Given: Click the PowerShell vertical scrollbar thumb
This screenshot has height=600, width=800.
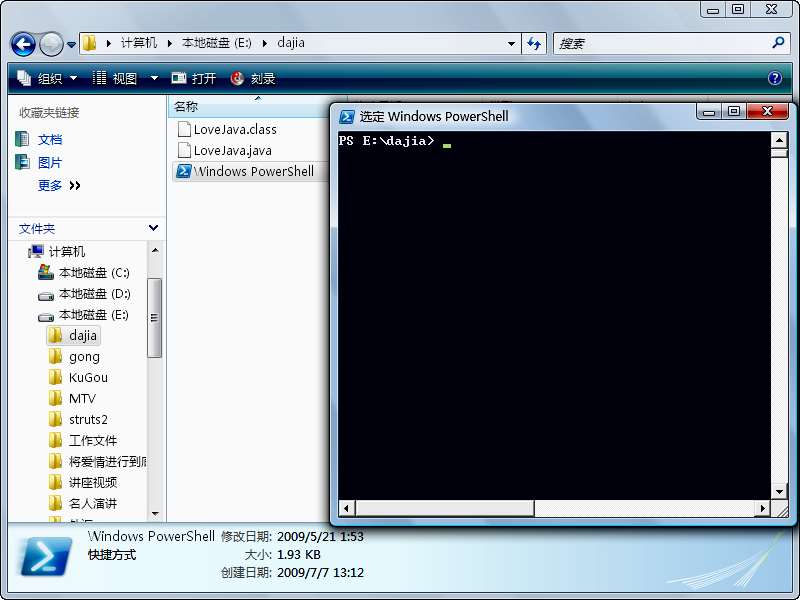Looking at the screenshot, I should point(779,153).
